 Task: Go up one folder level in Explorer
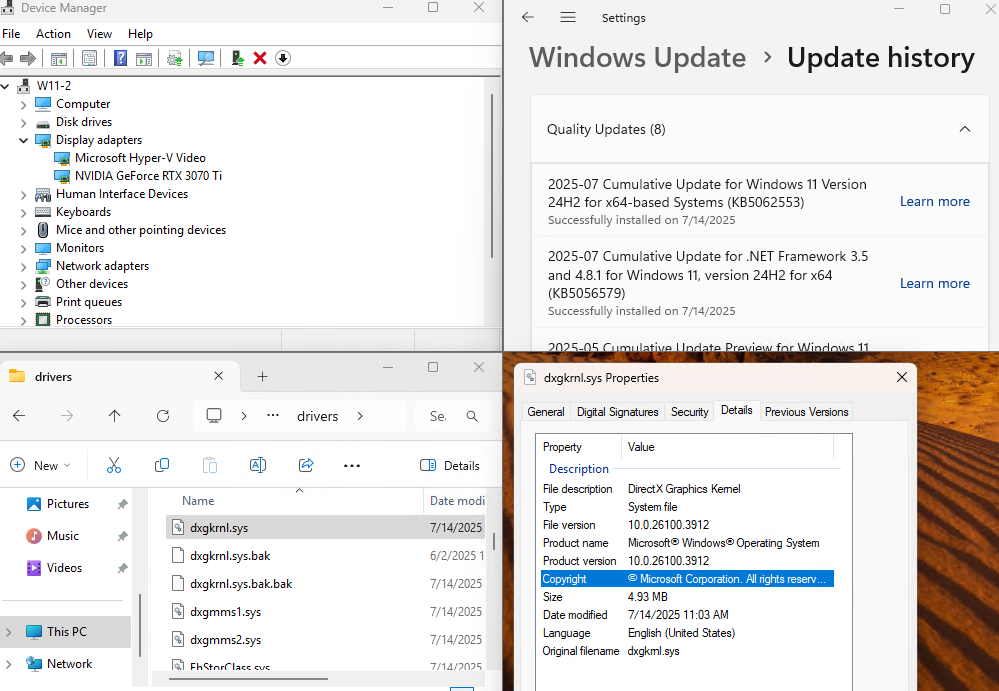coord(115,416)
